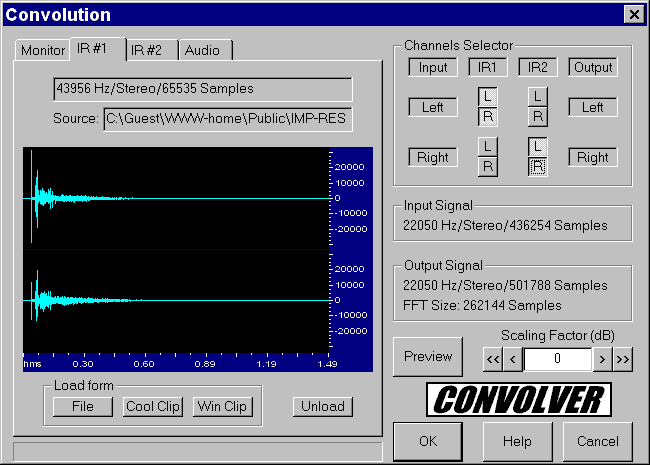Load from Cool Clip
The height and width of the screenshot is (465, 650).
tap(153, 407)
